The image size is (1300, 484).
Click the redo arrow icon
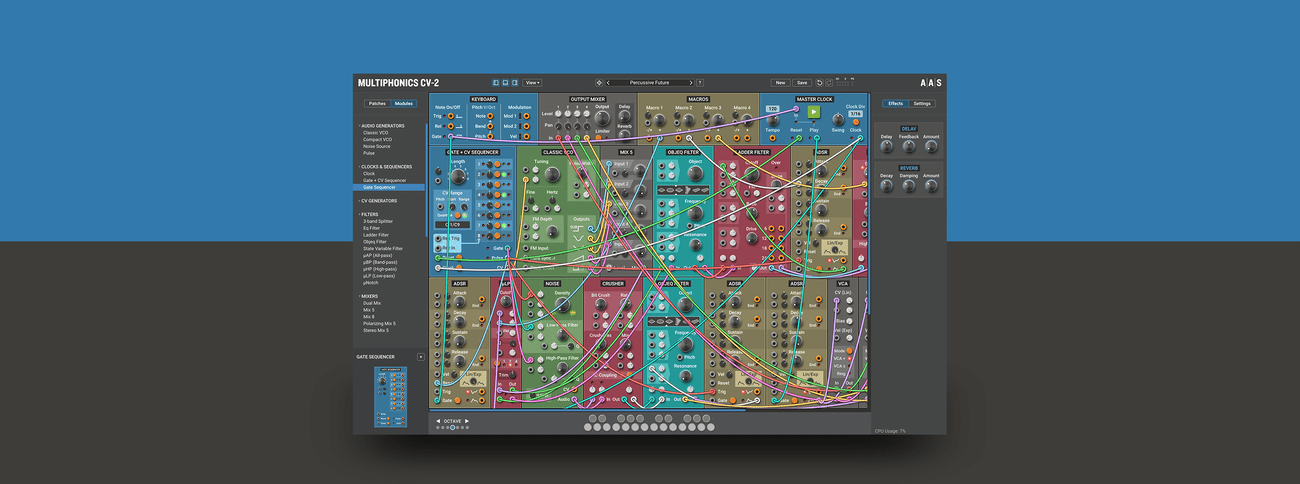(828, 83)
